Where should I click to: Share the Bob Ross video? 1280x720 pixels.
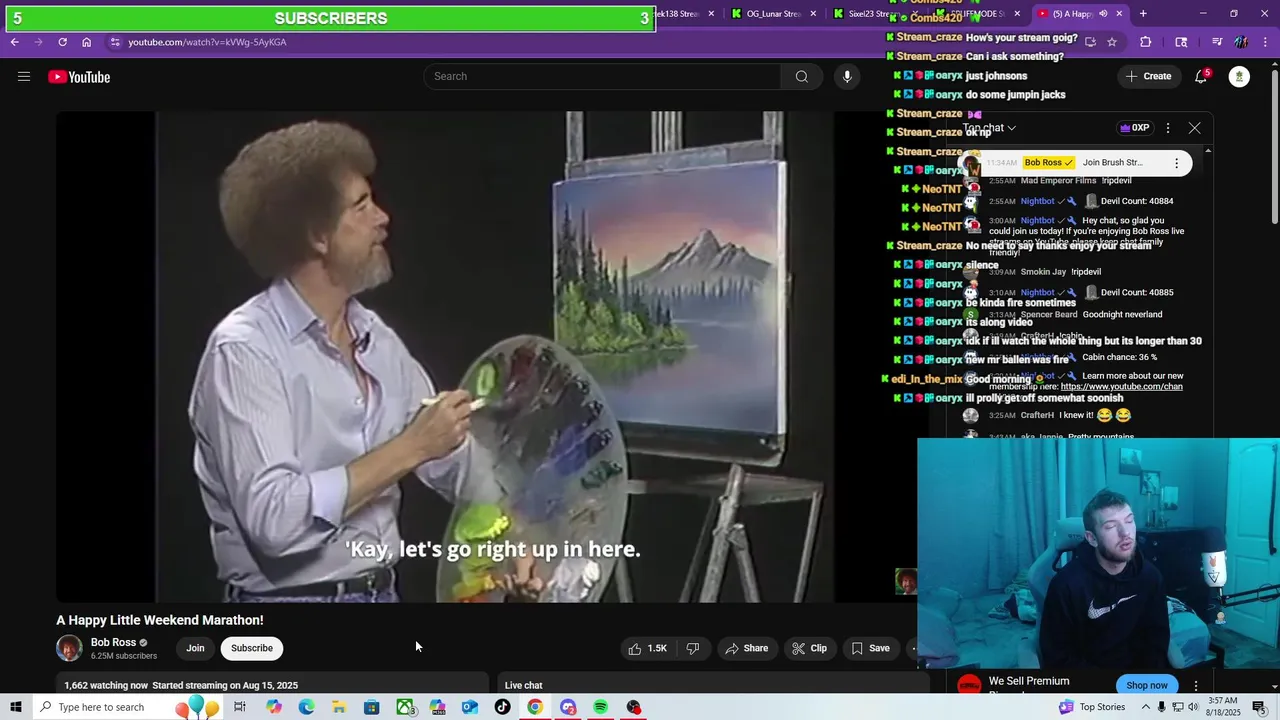[x=747, y=648]
